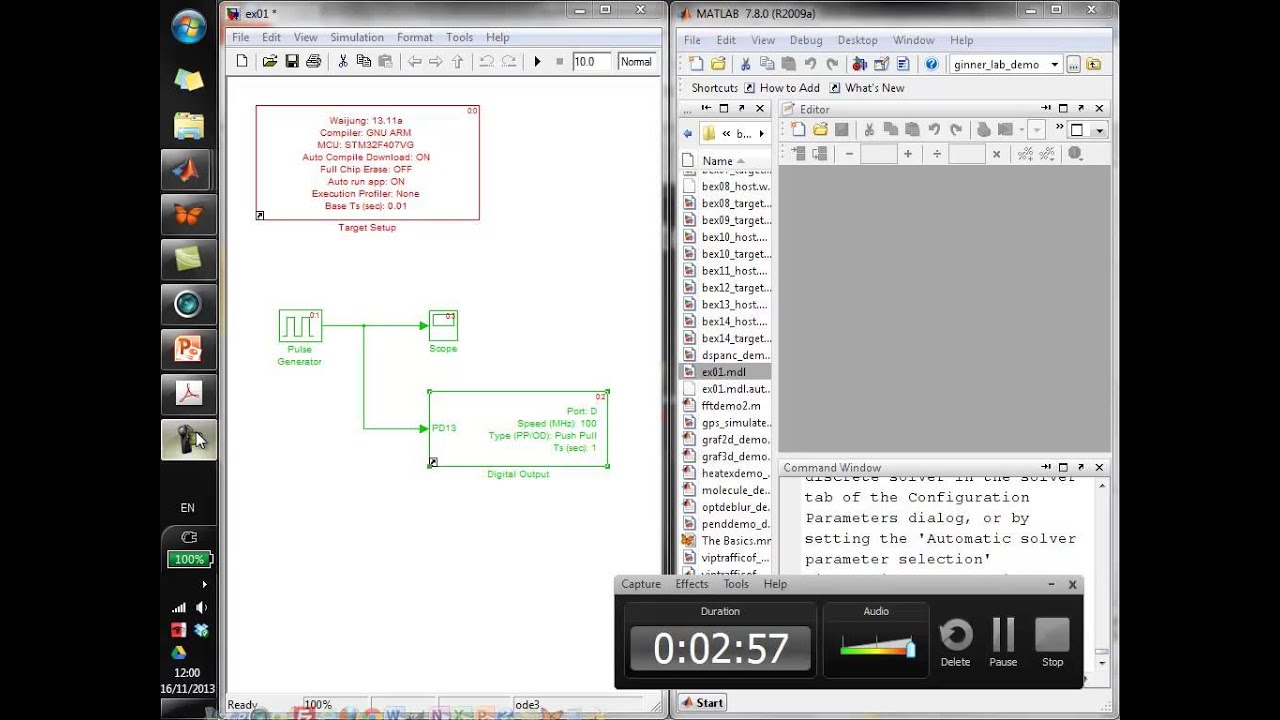This screenshot has width=1280, height=720.
Task: Stop simulation using the square stop icon
Action: coord(560,62)
